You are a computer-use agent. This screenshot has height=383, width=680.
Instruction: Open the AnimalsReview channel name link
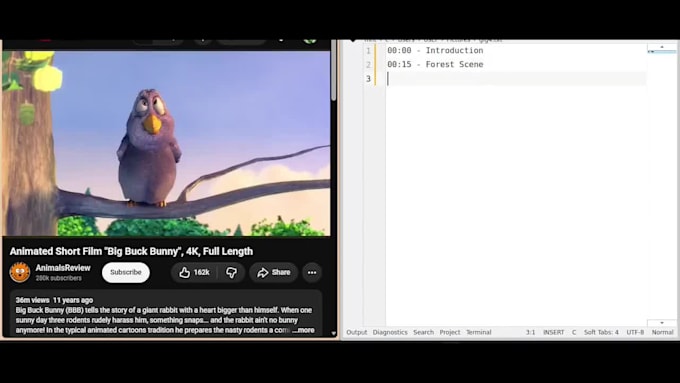pos(63,268)
